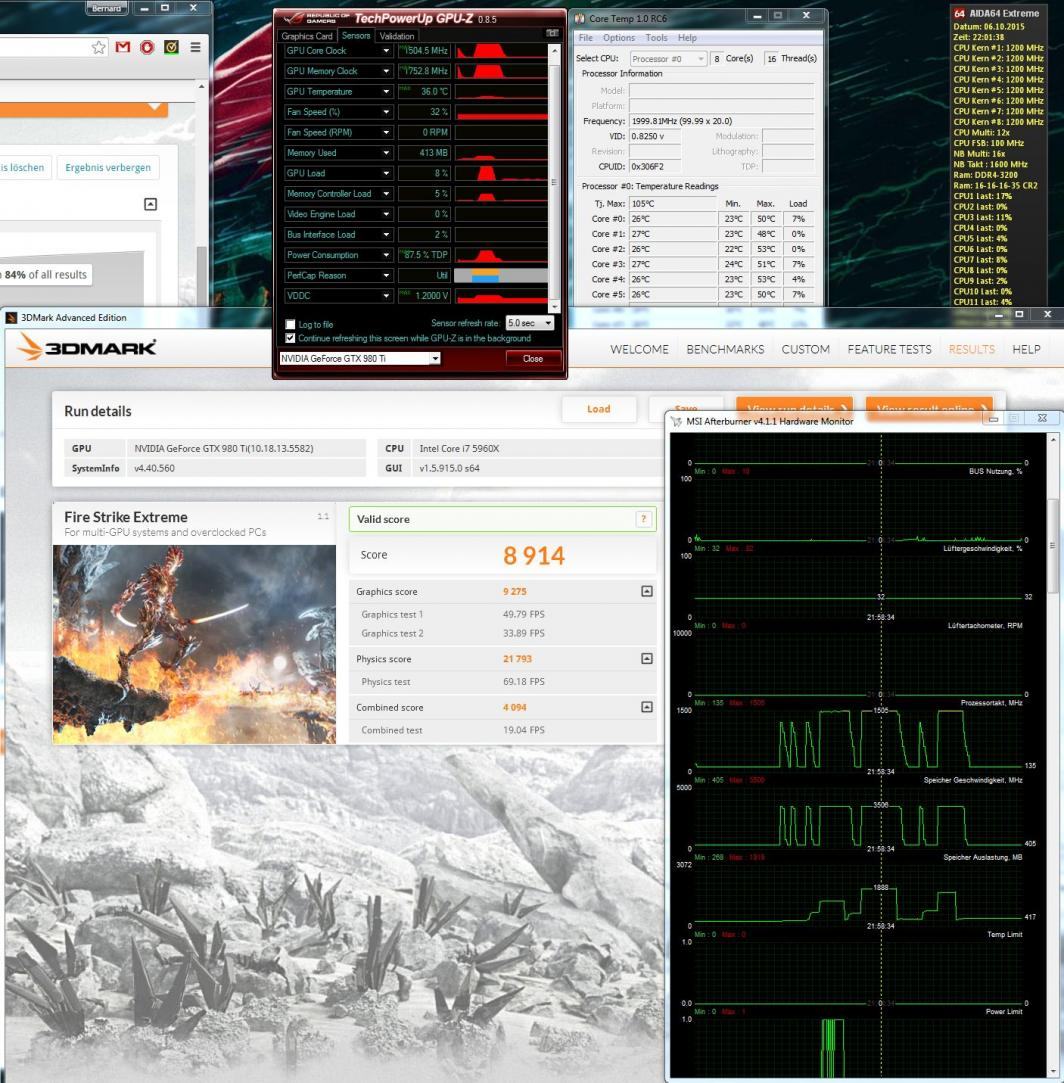Collapse the result panel arrow in browser page
Screen dimensions: 1064x1083
click(x=151, y=204)
